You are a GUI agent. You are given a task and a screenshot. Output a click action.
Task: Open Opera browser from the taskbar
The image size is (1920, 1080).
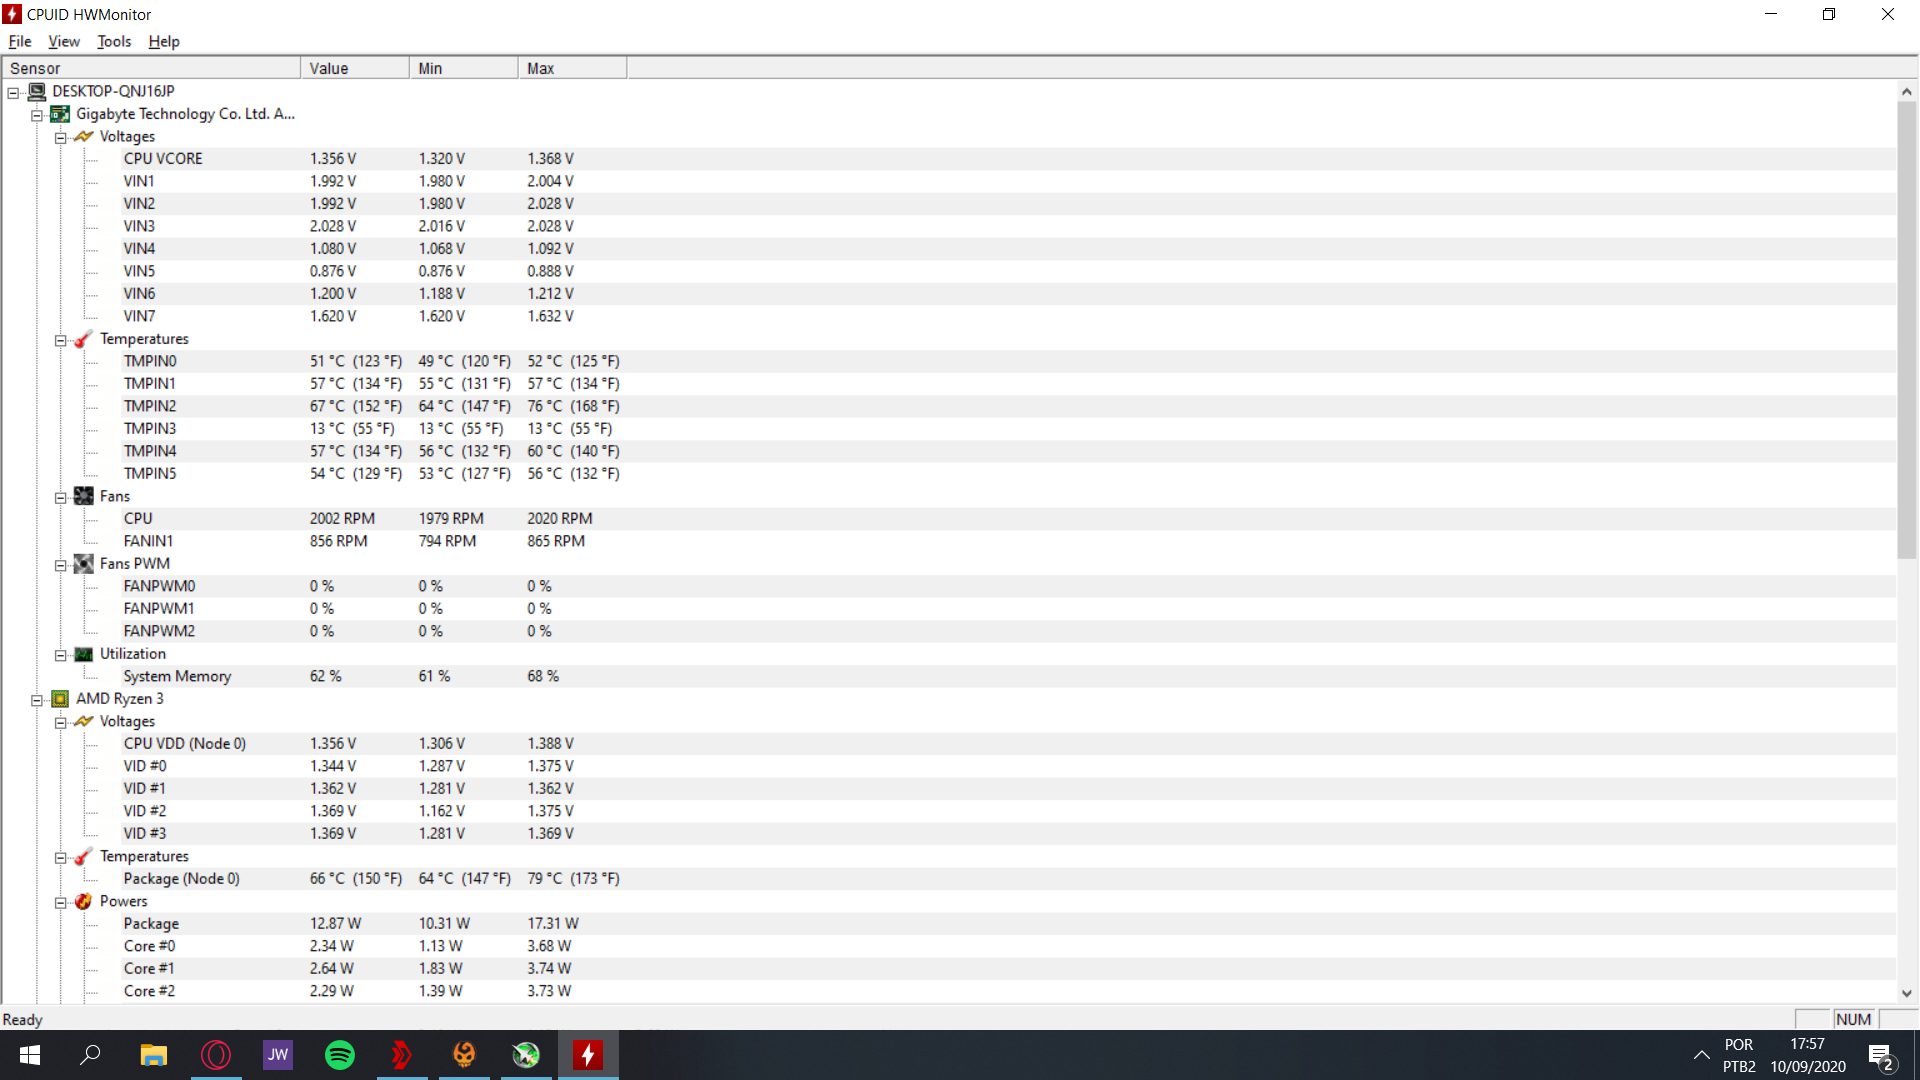(216, 1055)
